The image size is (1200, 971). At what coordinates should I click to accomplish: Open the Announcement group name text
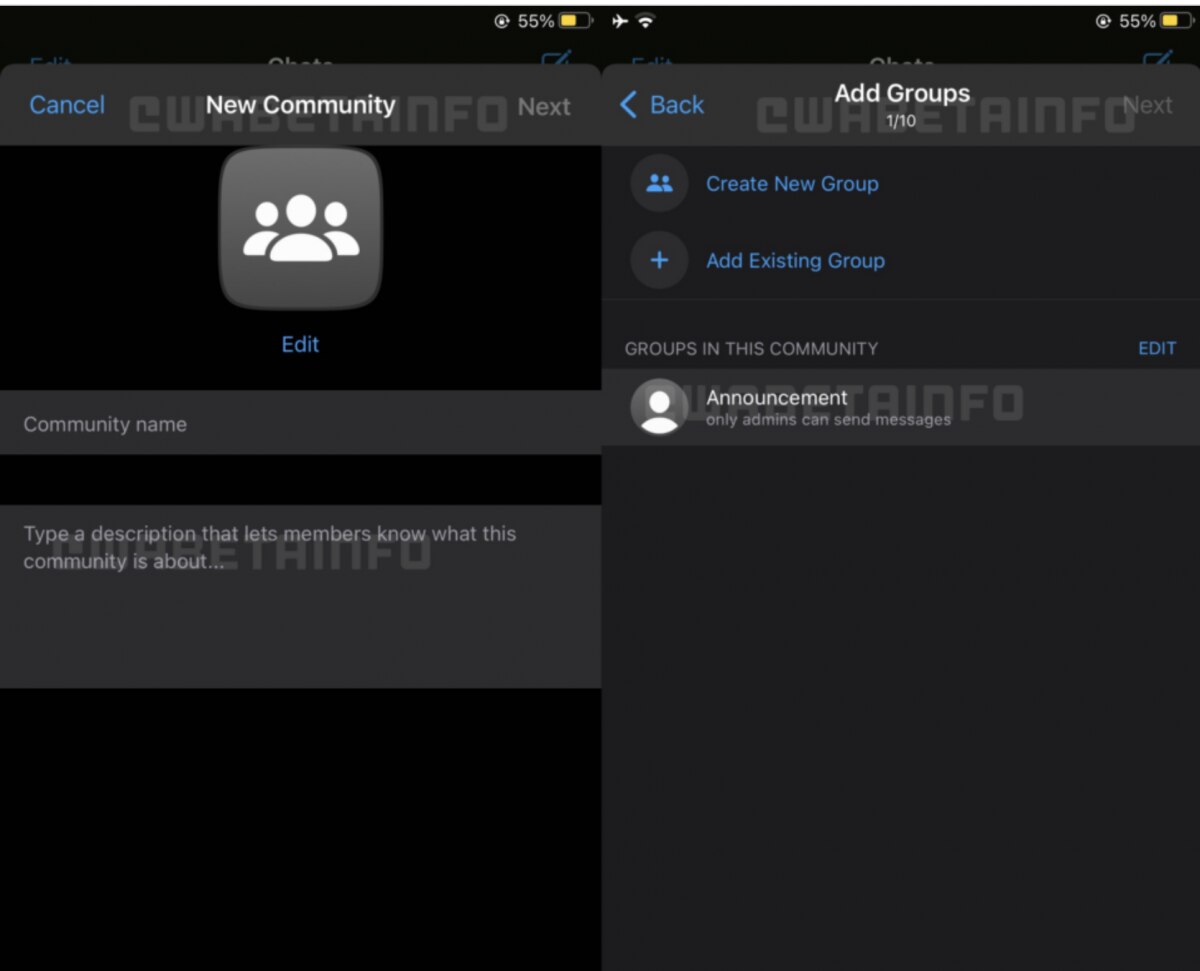coord(776,397)
